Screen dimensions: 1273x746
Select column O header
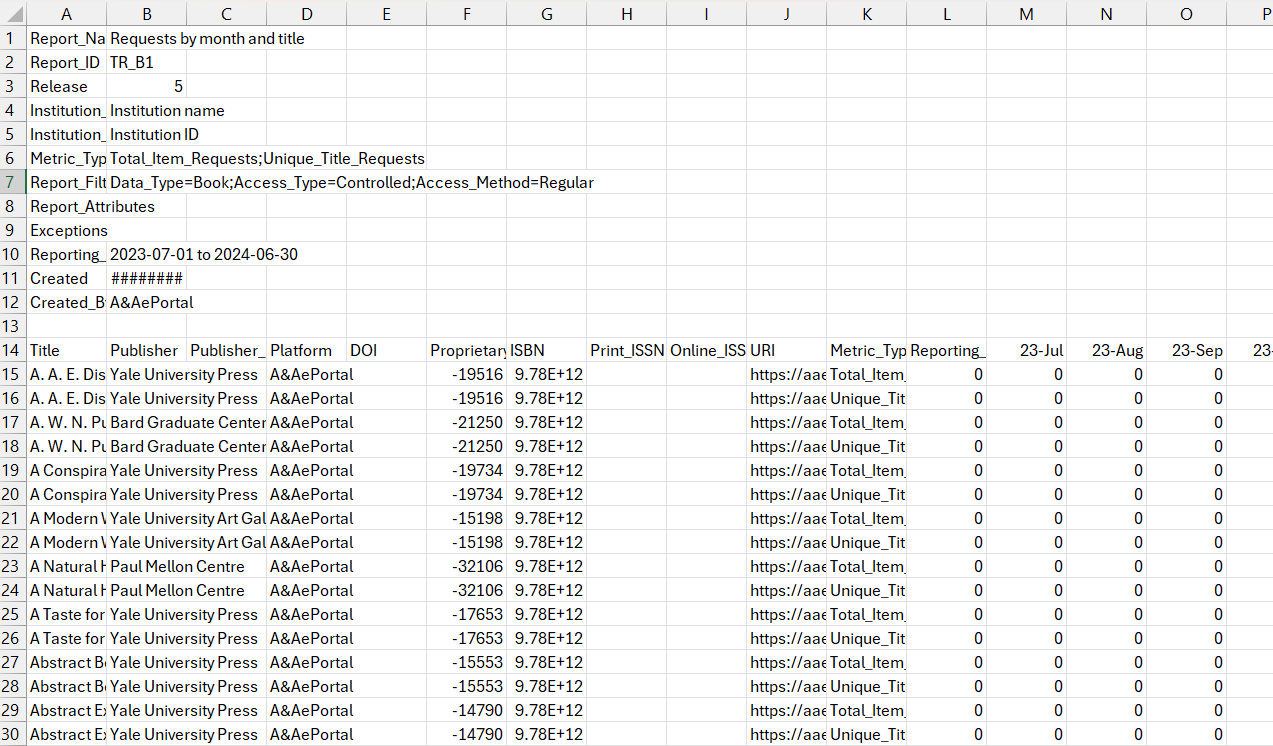pyautogui.click(x=1186, y=14)
